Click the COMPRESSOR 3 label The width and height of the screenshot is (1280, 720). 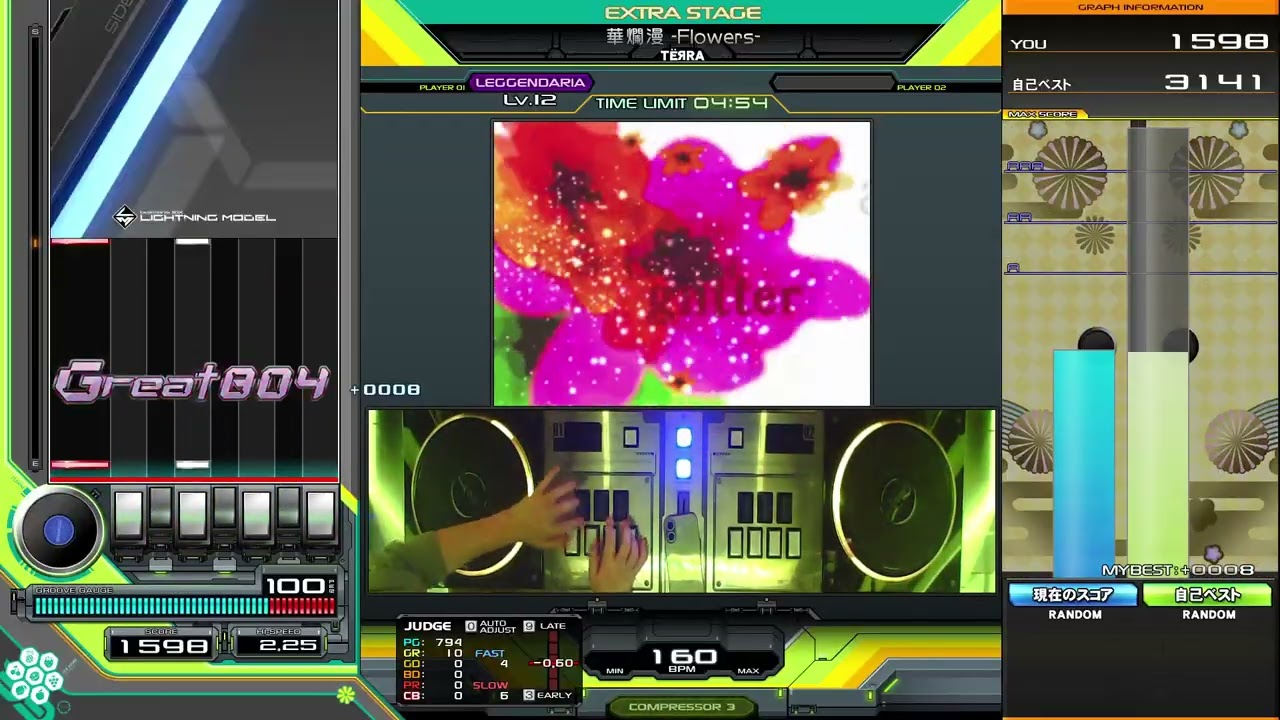[x=682, y=707]
